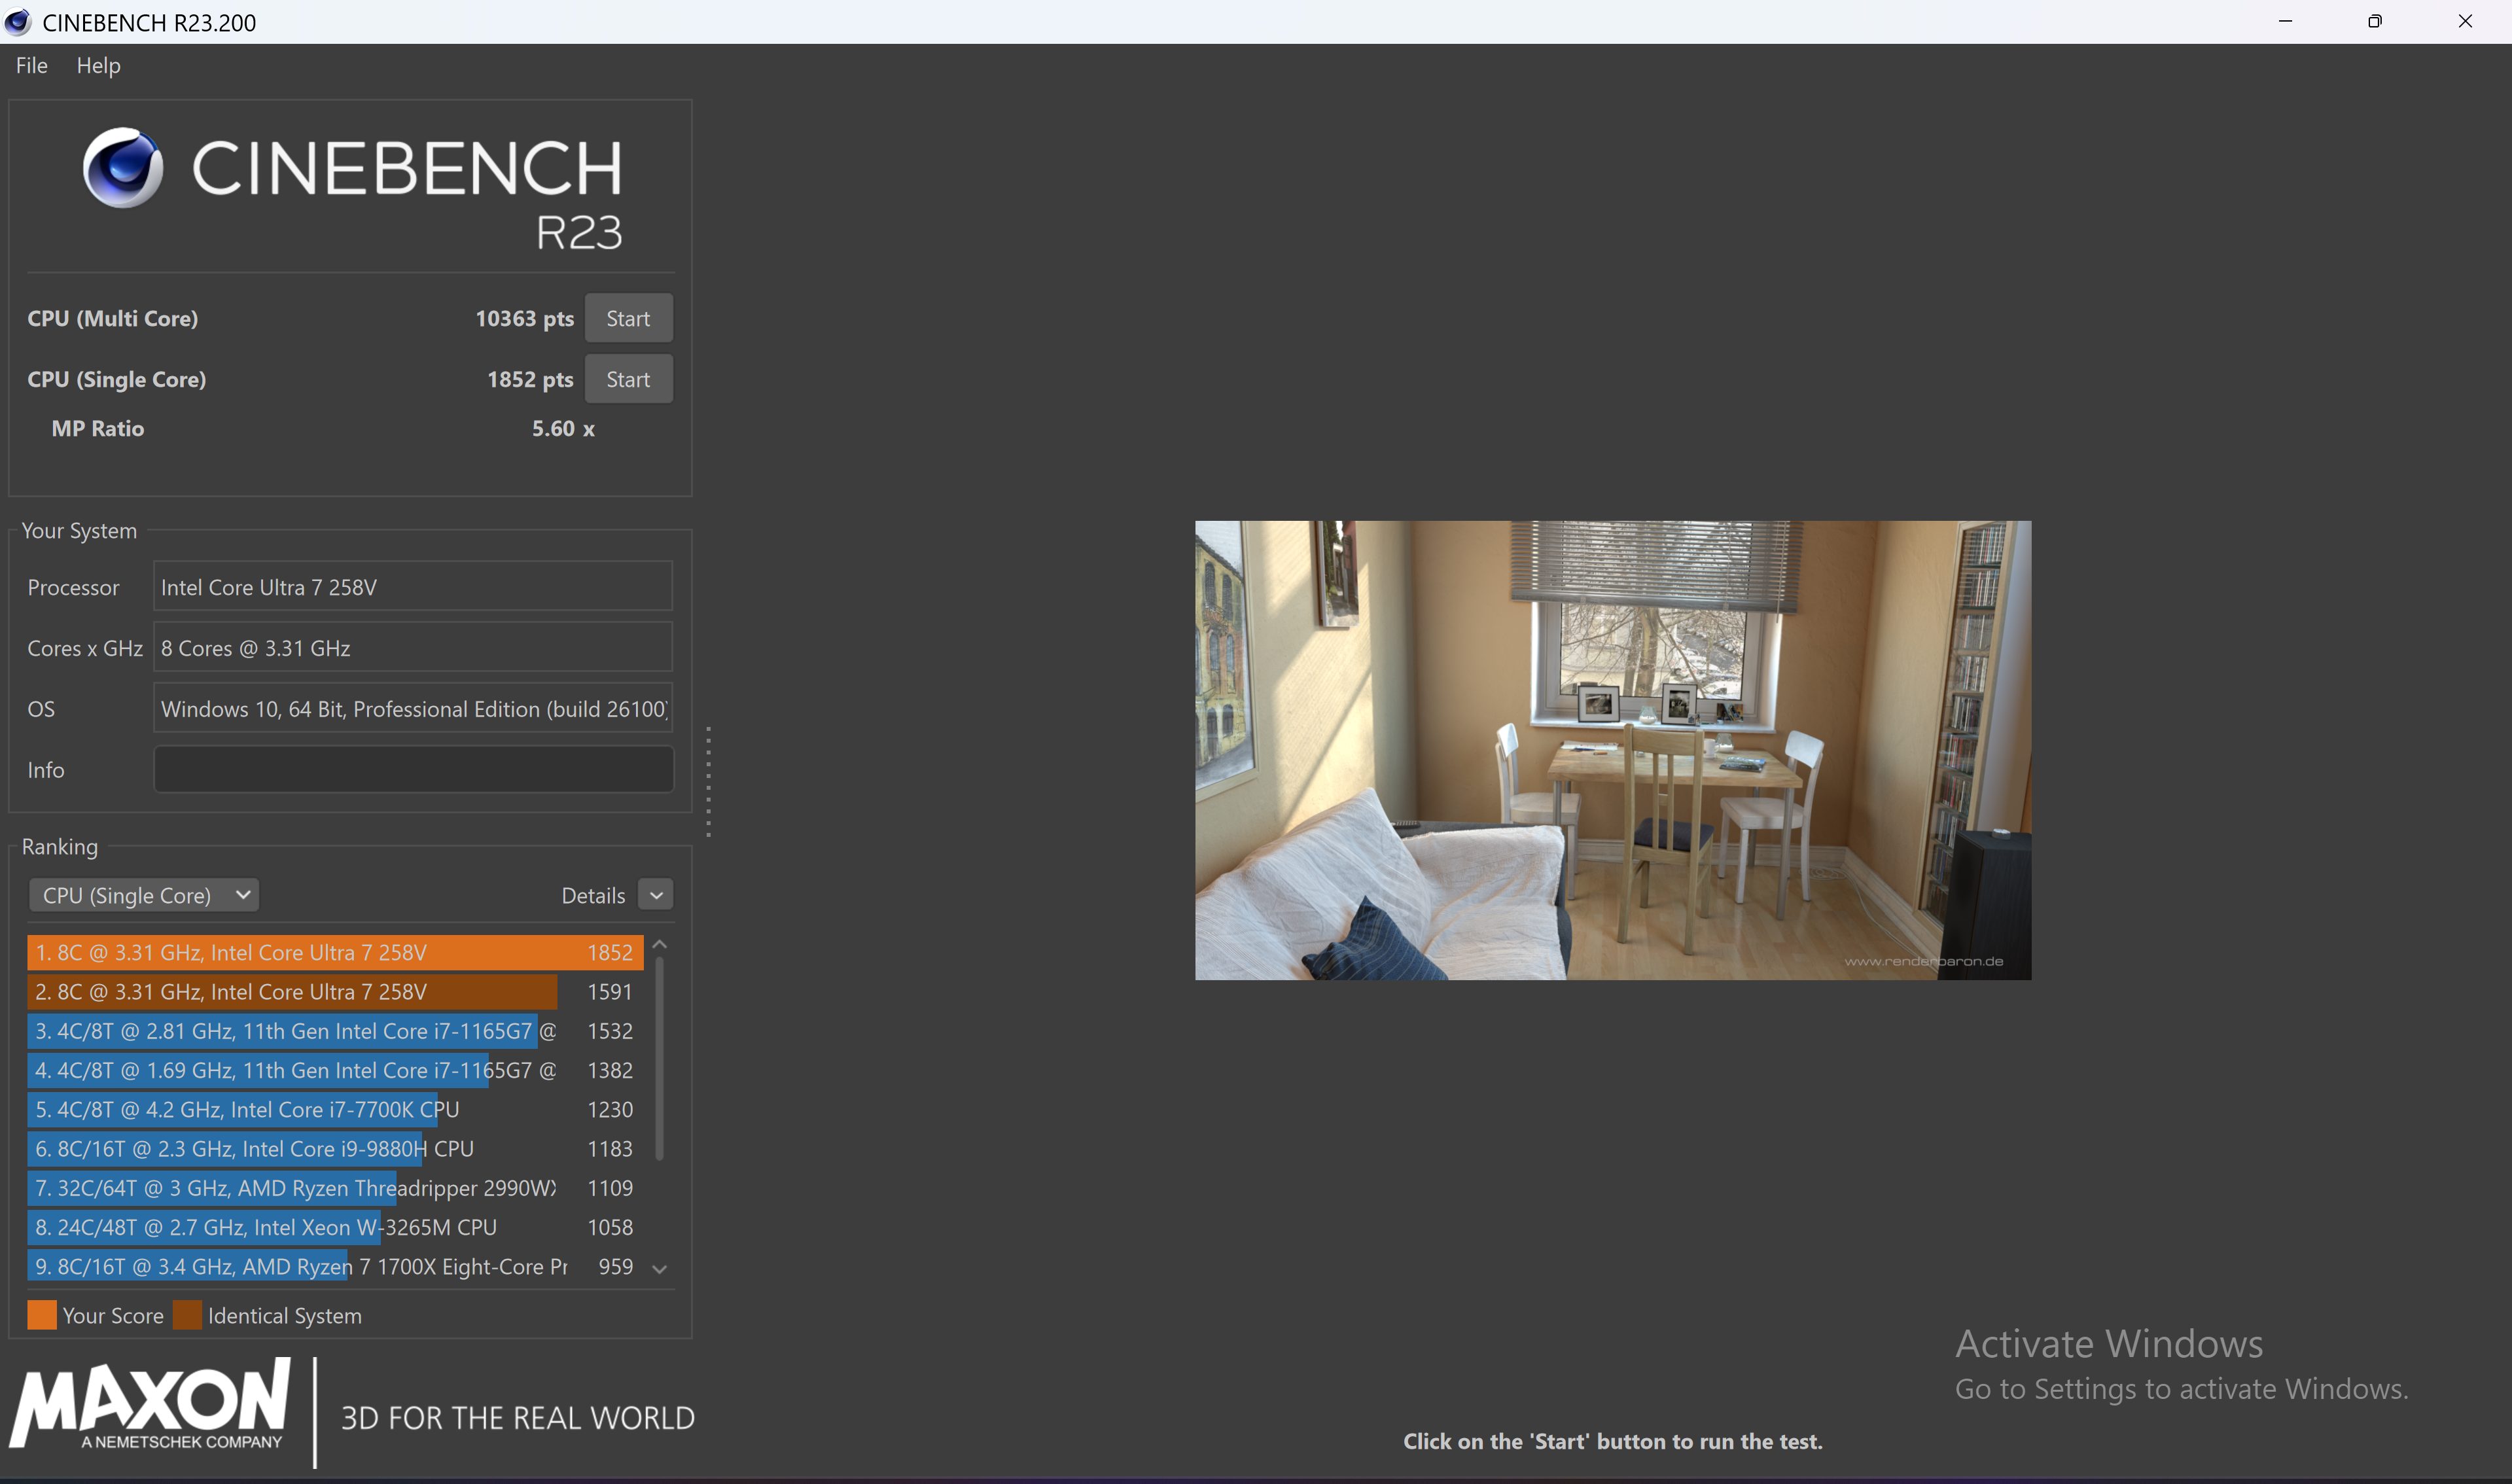The image size is (2512, 1484).
Task: Click the dotted panel divider handle
Action: point(708,782)
